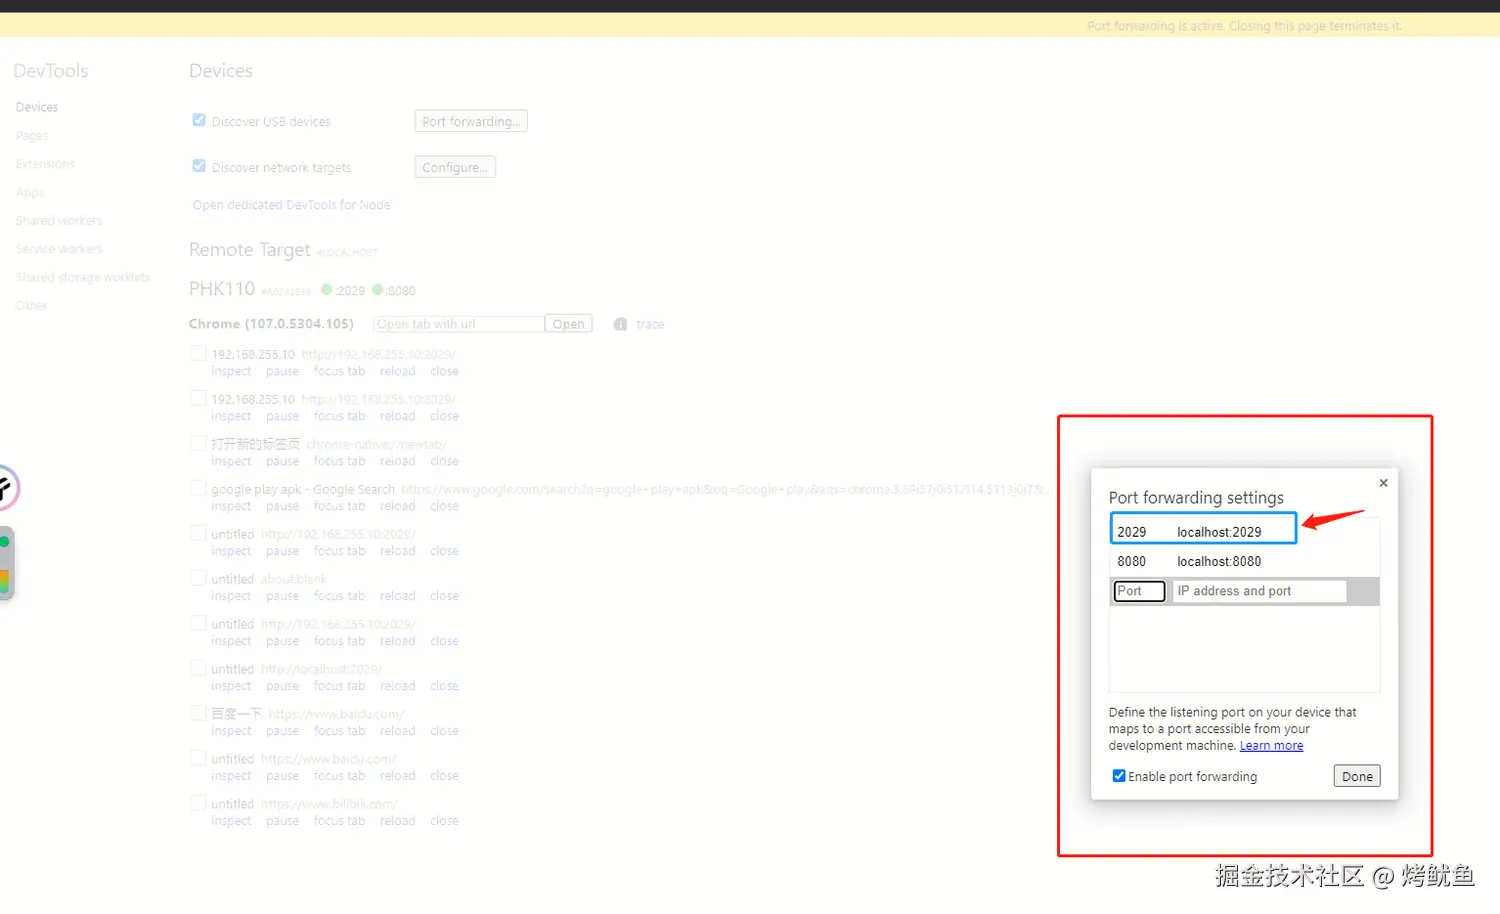Click the Configure... button
Image resolution: width=1500 pixels, height=914 pixels.
455,167
